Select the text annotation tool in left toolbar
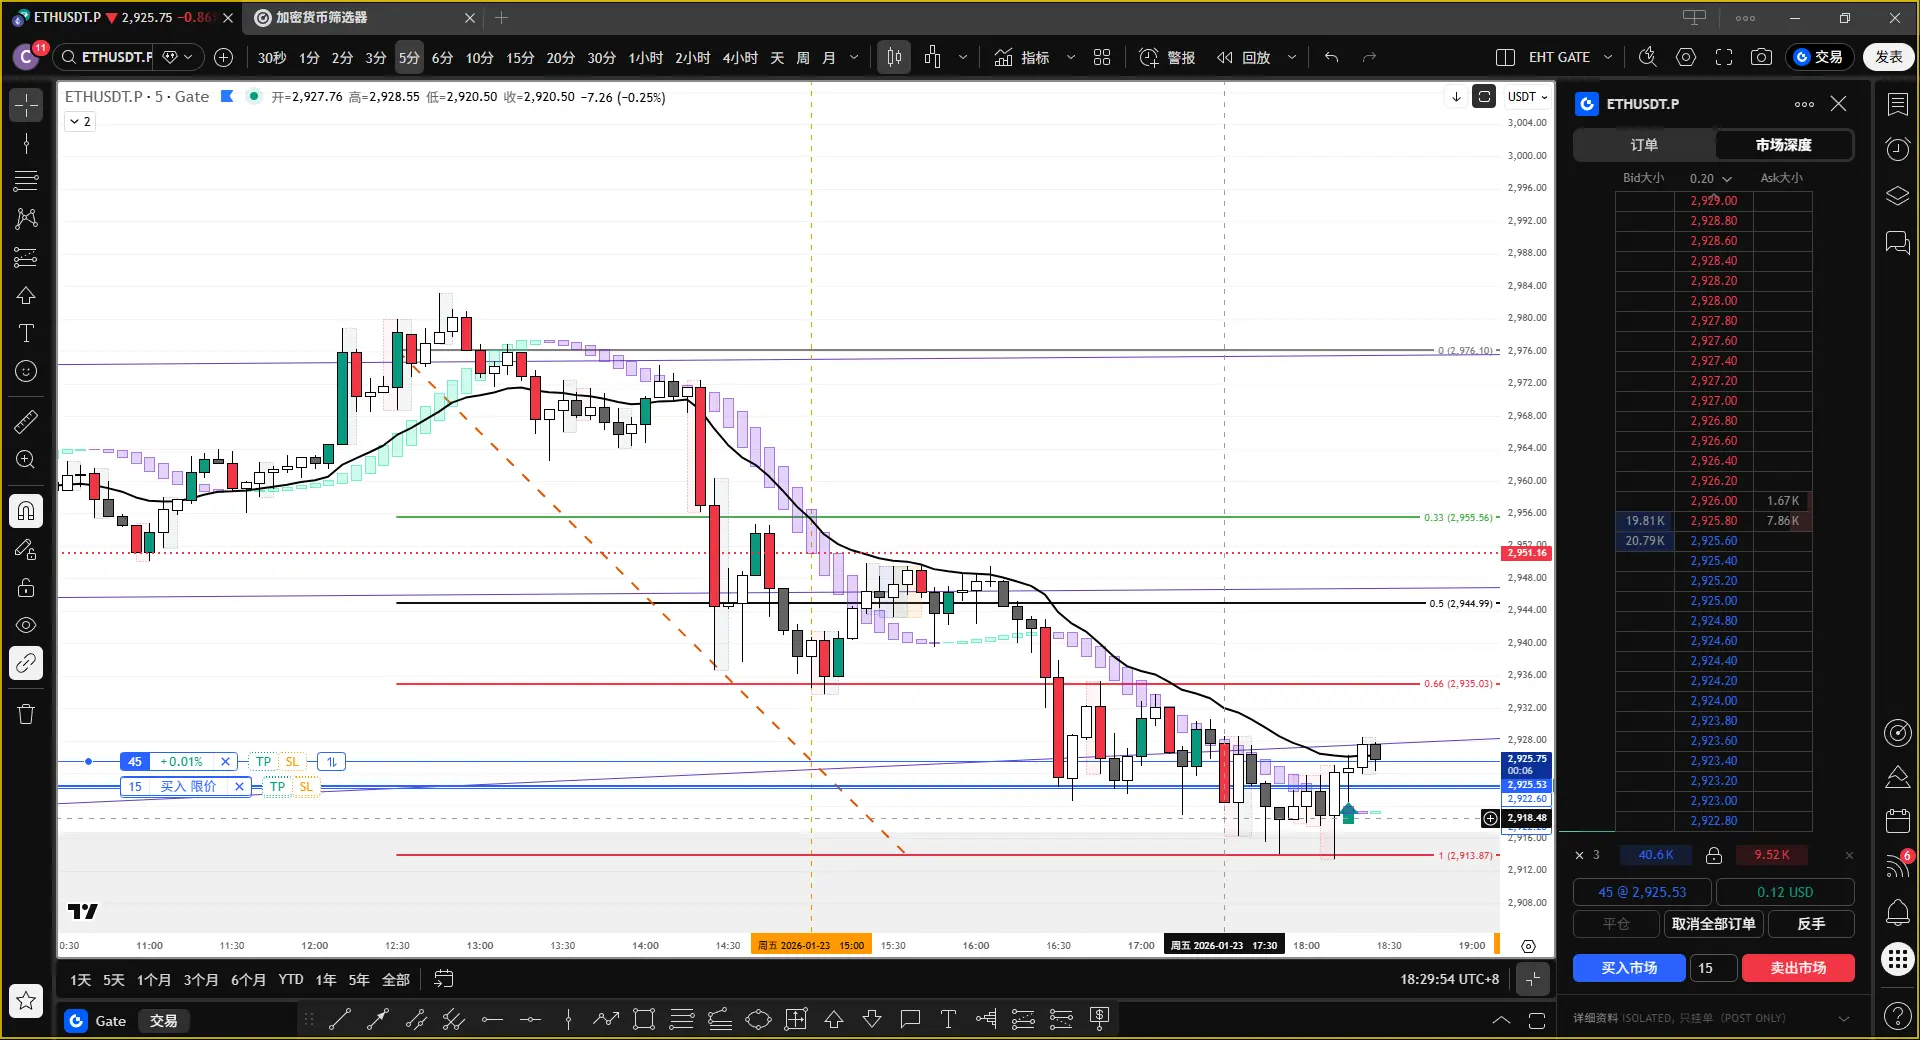This screenshot has height=1040, width=1920. point(26,333)
